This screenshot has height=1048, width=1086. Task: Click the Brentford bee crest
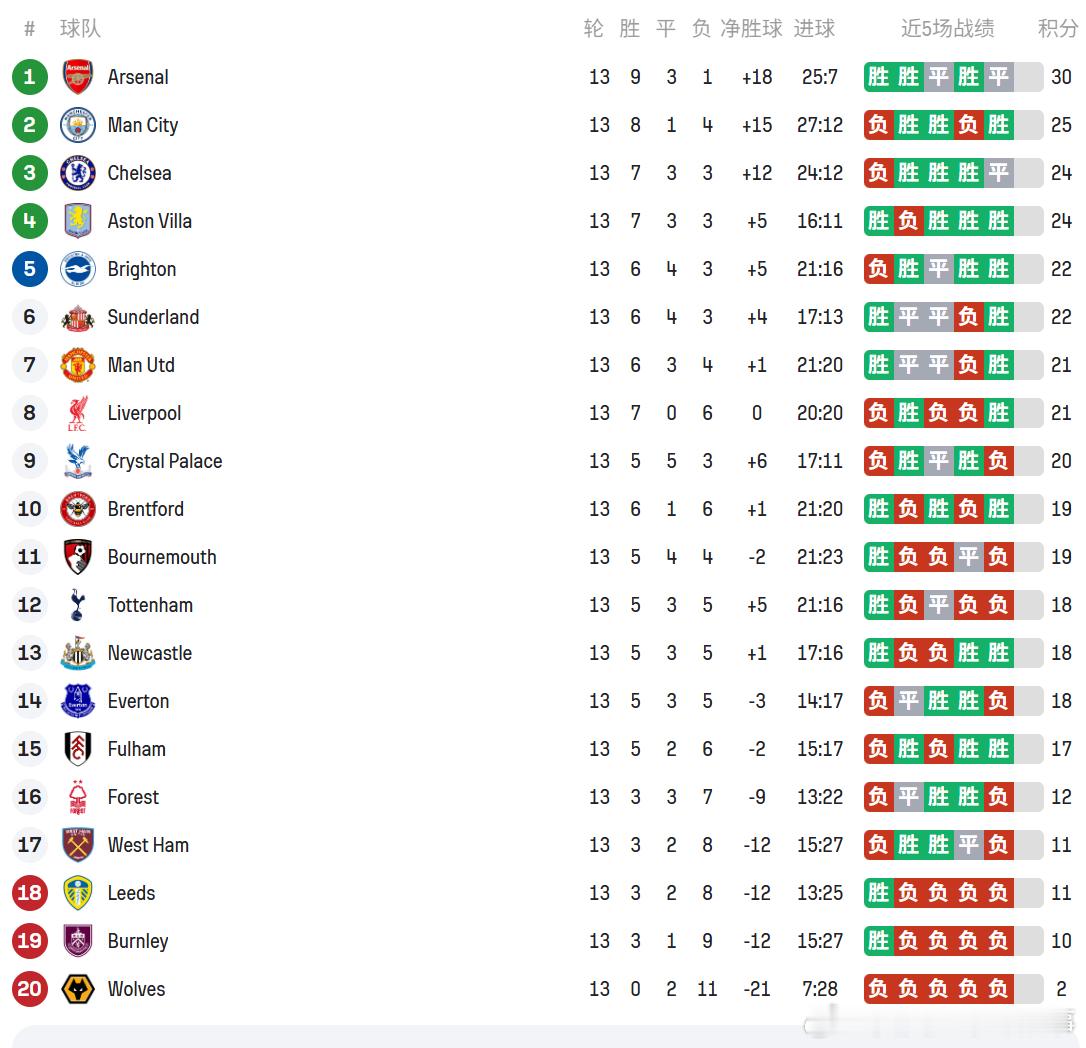coord(78,509)
